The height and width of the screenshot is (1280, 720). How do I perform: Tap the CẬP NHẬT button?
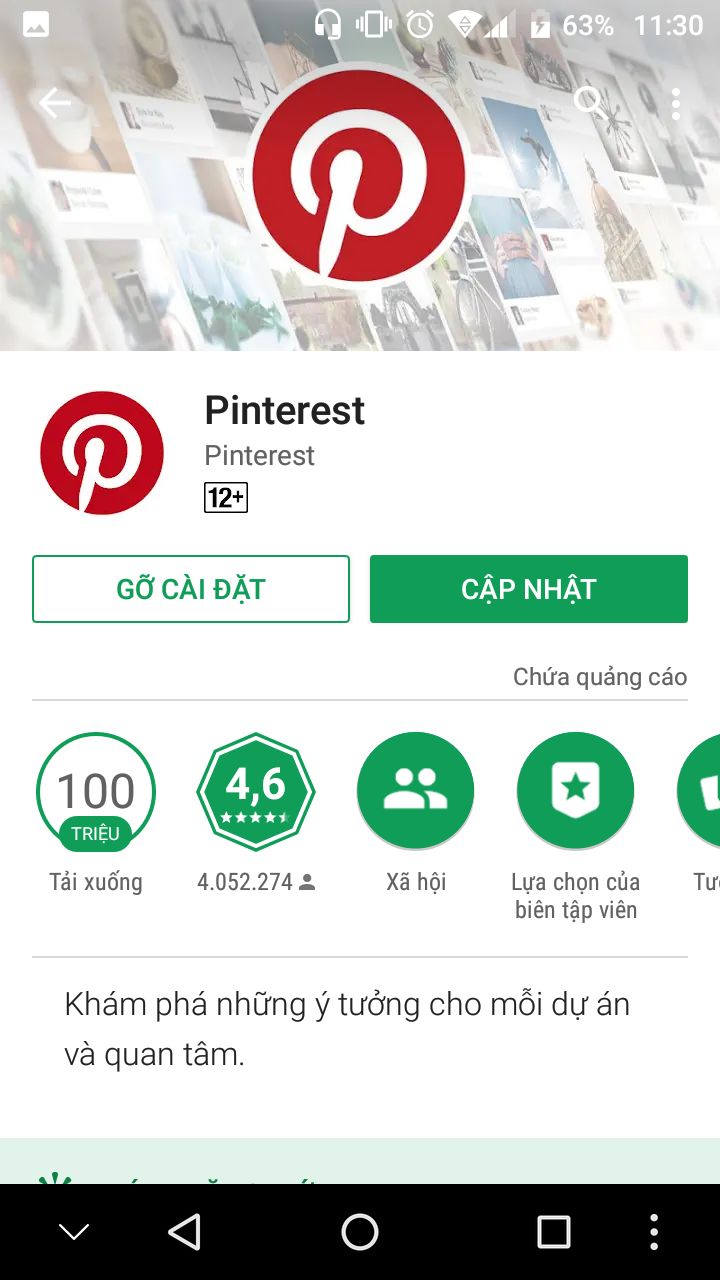529,589
